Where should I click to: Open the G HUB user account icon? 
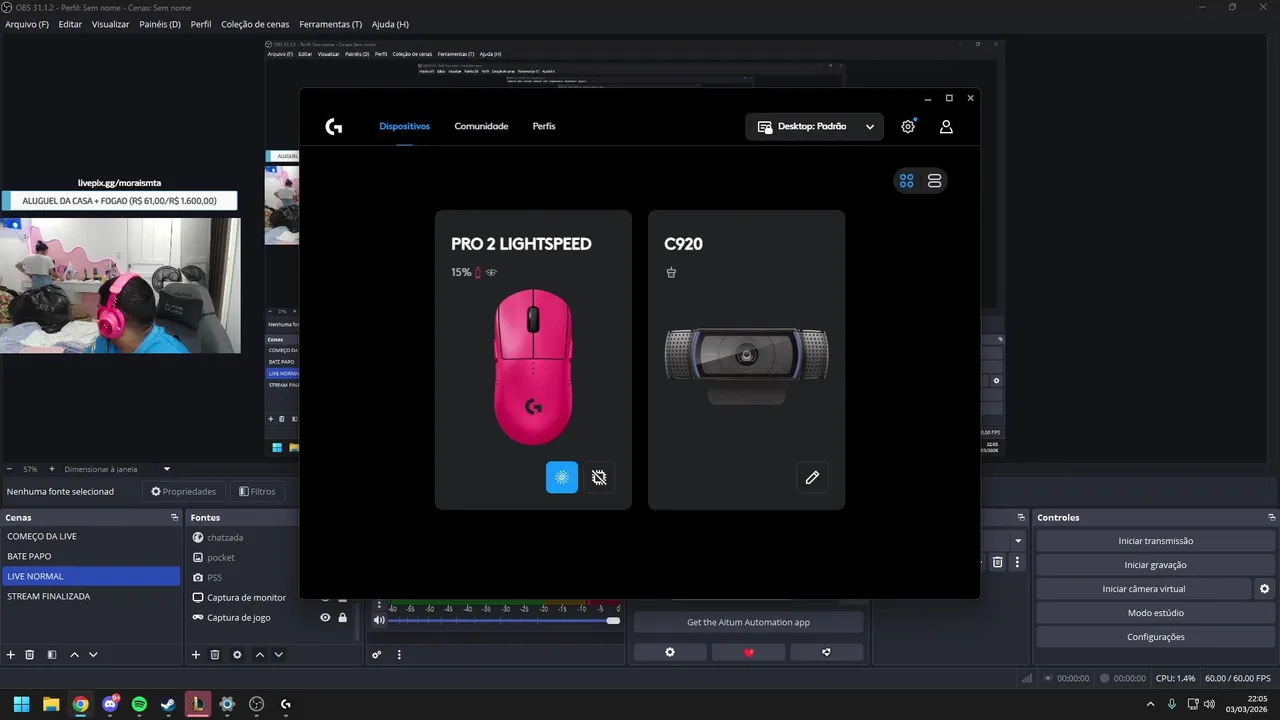pos(946,127)
